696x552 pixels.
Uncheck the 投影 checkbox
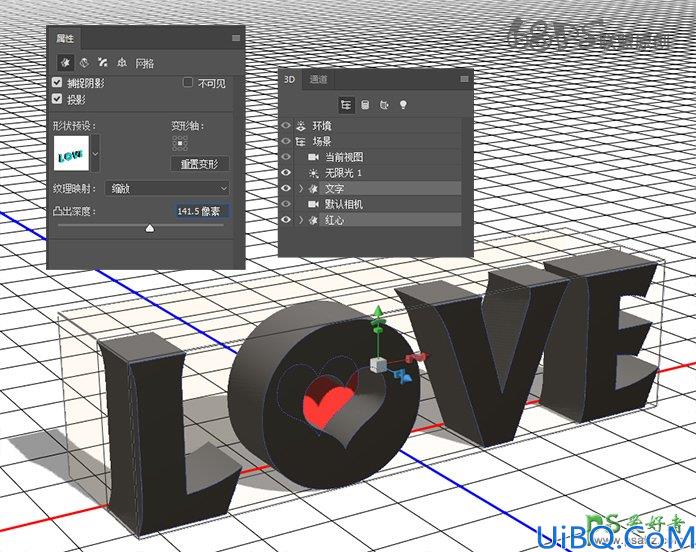click(x=57, y=99)
